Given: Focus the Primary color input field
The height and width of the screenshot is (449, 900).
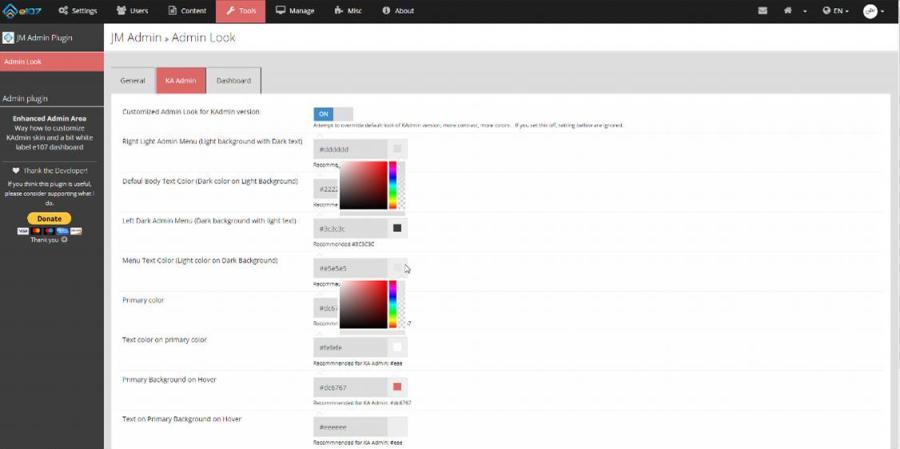Looking at the screenshot, I should 326,308.
